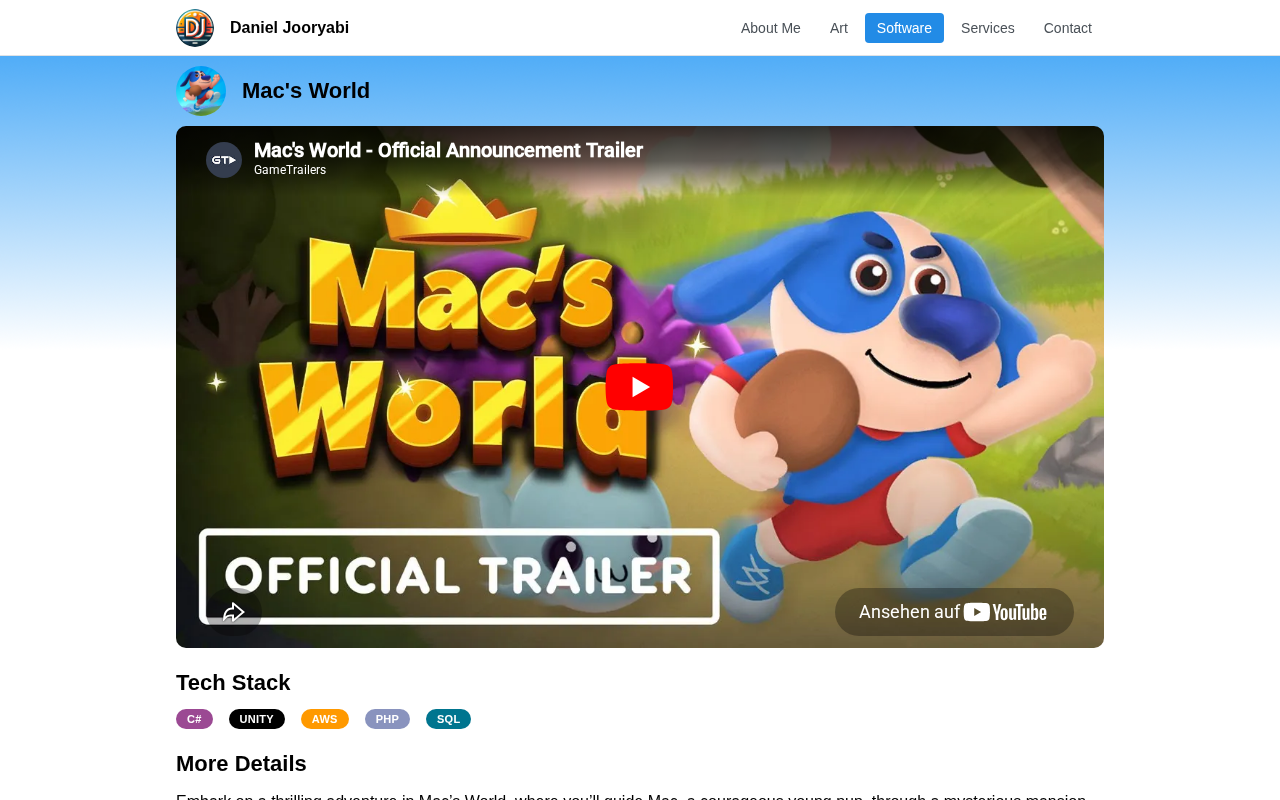Click the Mac's World page heading
Image resolution: width=1280 pixels, height=800 pixels.
(306, 91)
